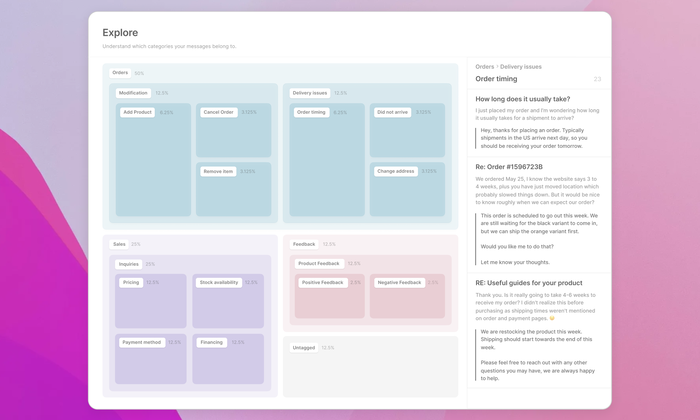Click the 12.5% value beside Product Feedback
This screenshot has width=700, height=420.
click(x=354, y=264)
